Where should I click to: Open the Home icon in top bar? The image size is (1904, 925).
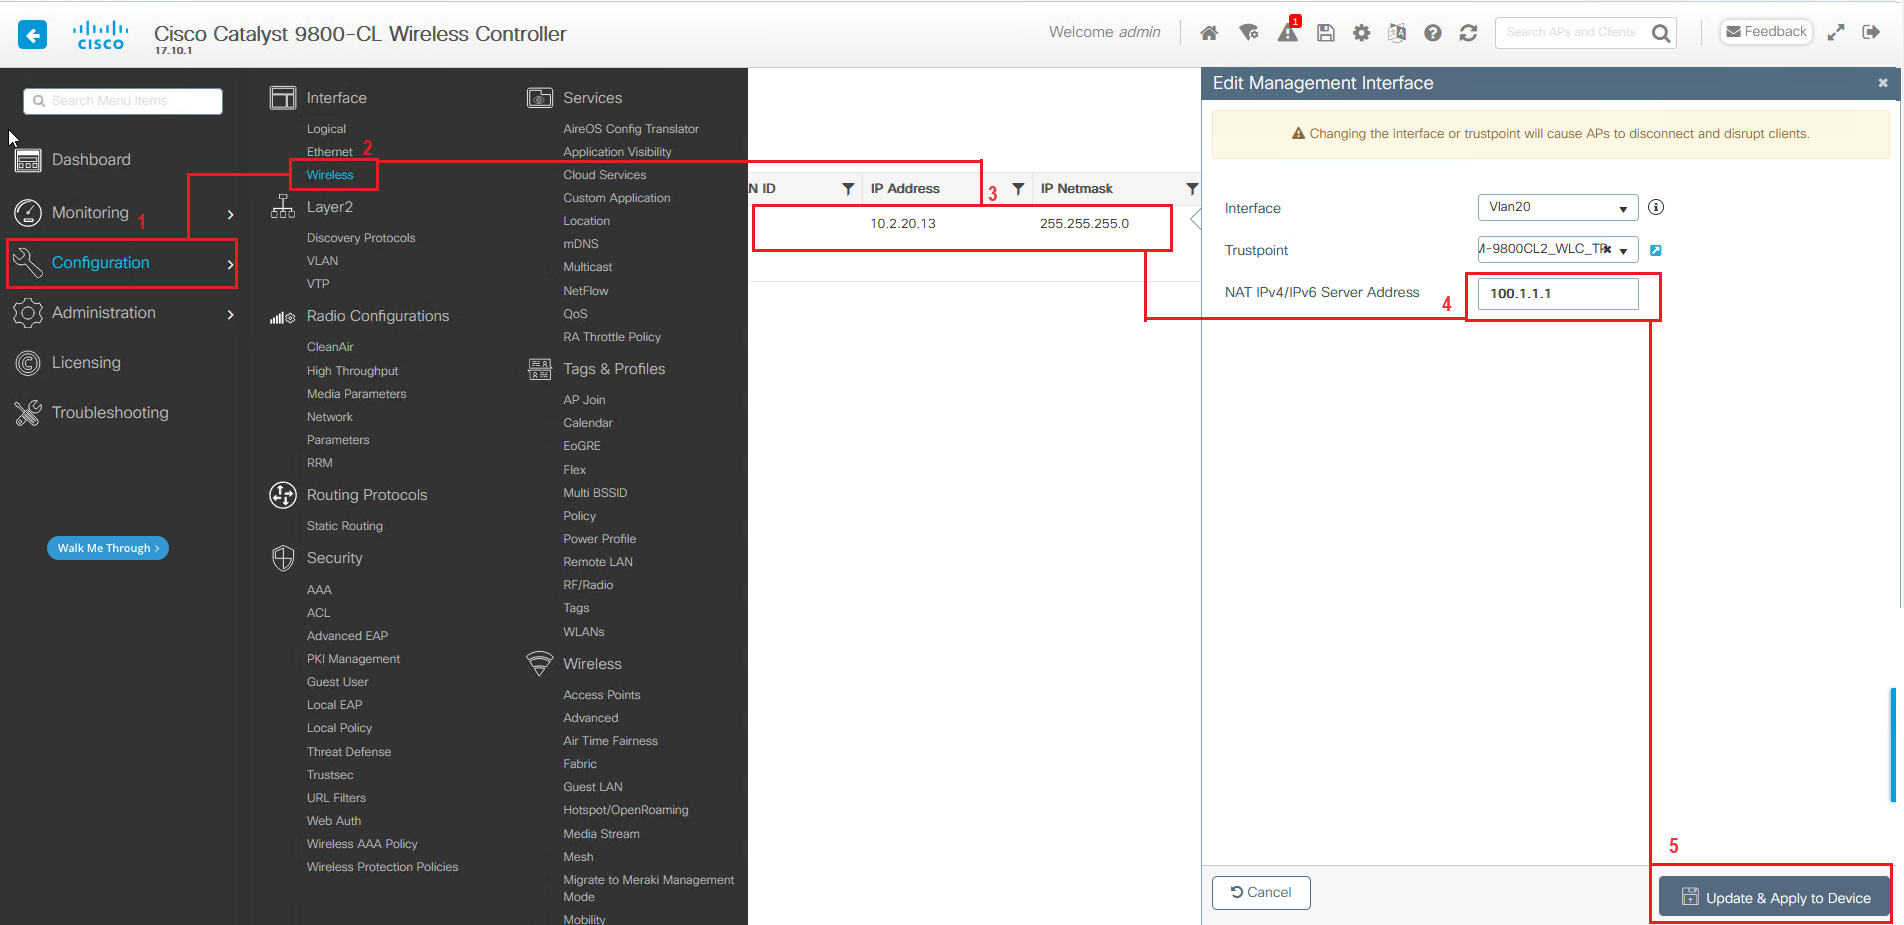[1209, 33]
